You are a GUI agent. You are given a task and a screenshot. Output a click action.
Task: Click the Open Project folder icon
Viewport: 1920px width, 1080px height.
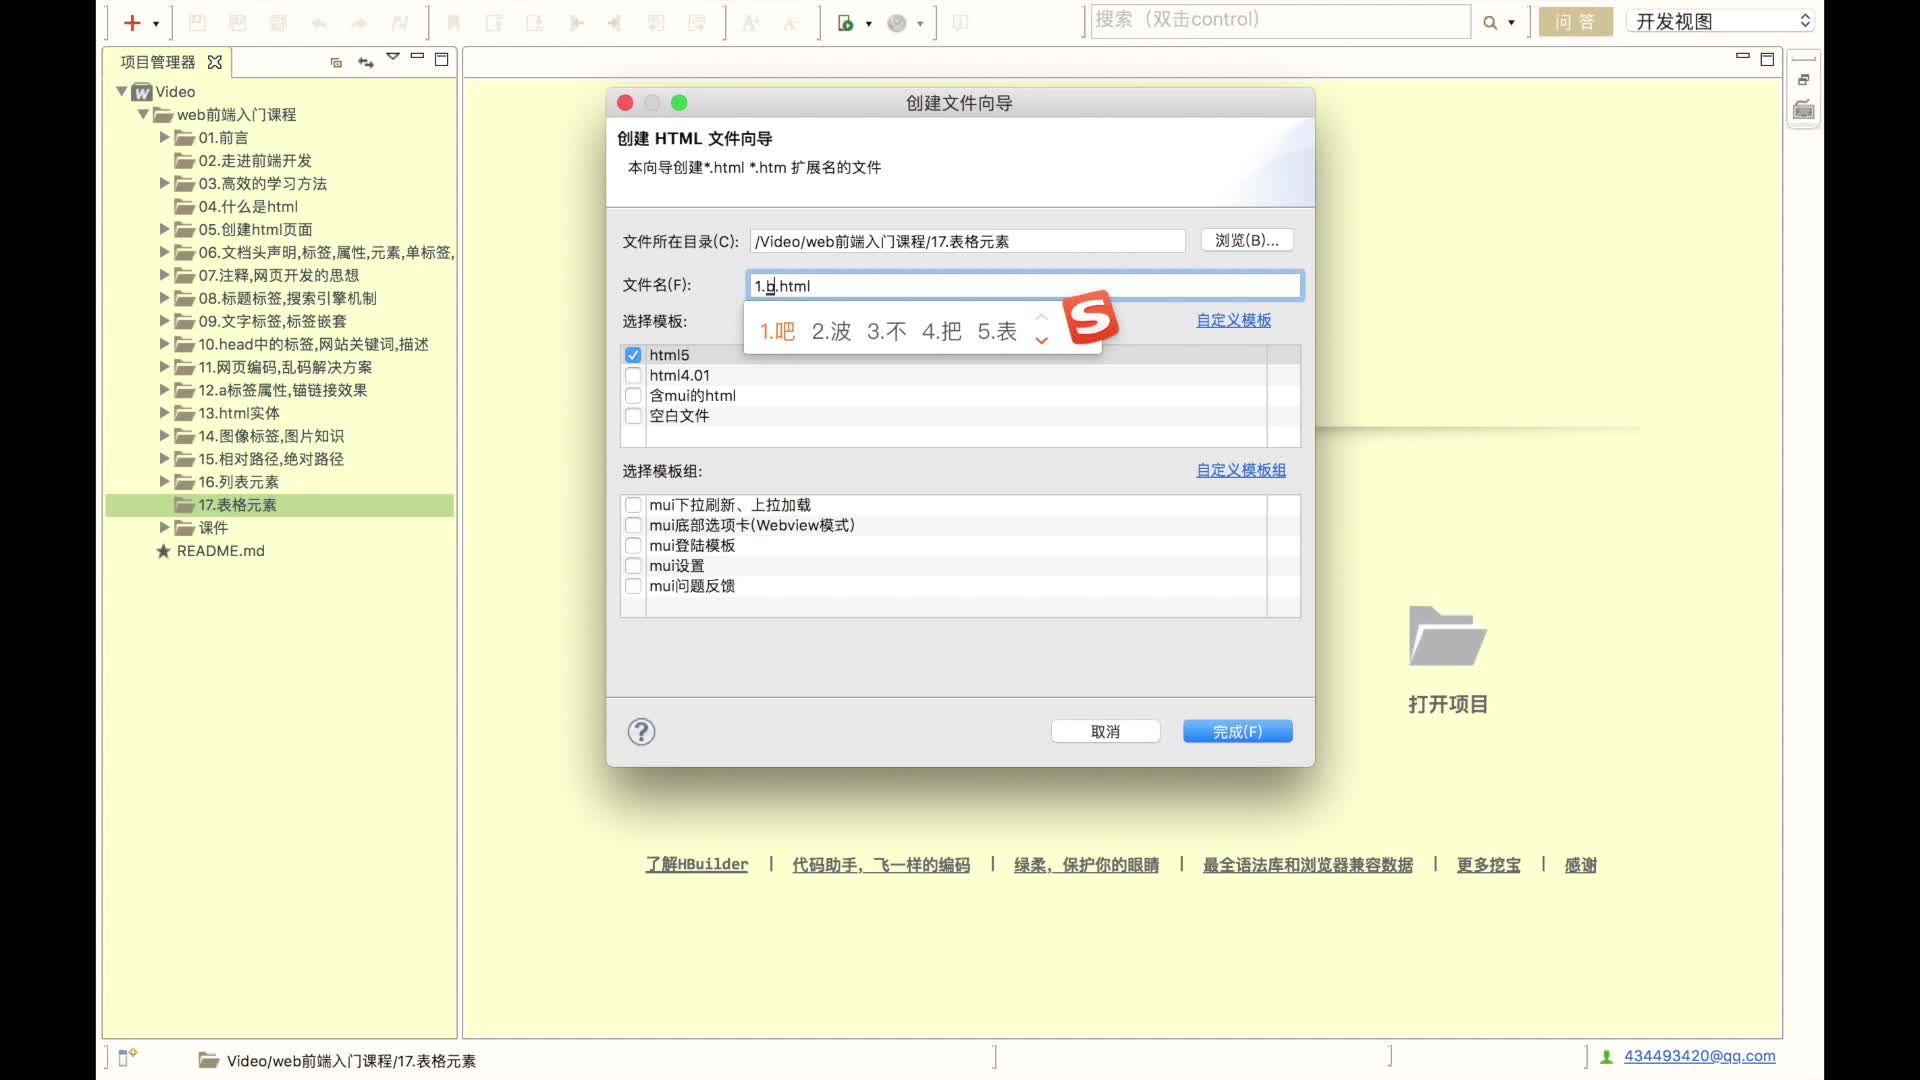(x=1447, y=637)
